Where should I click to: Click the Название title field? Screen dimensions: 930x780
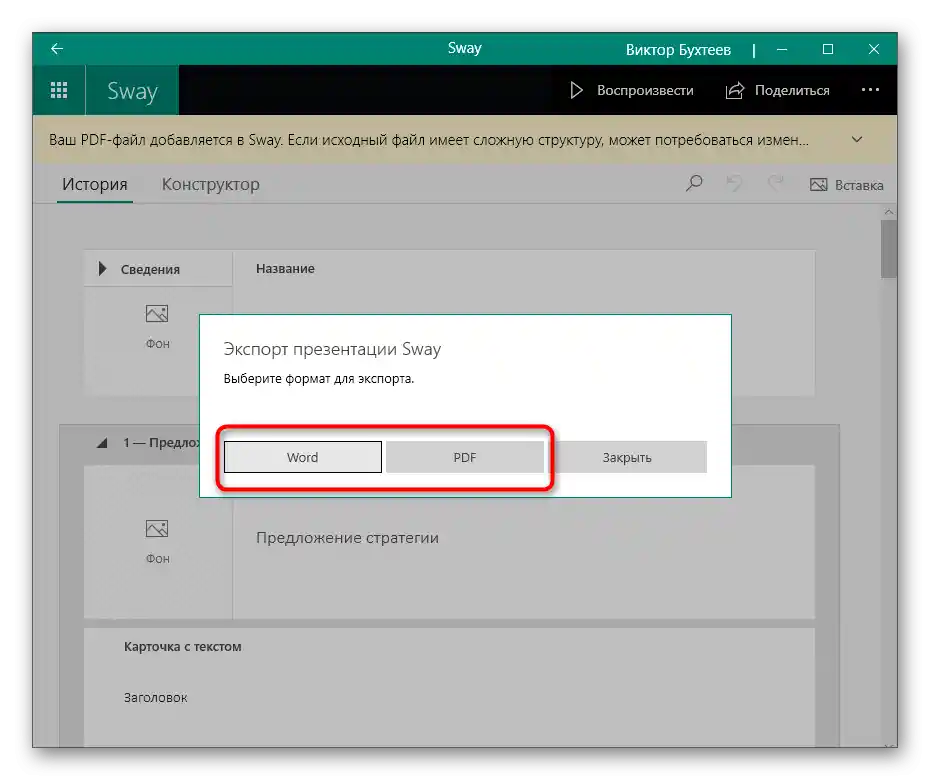(285, 269)
